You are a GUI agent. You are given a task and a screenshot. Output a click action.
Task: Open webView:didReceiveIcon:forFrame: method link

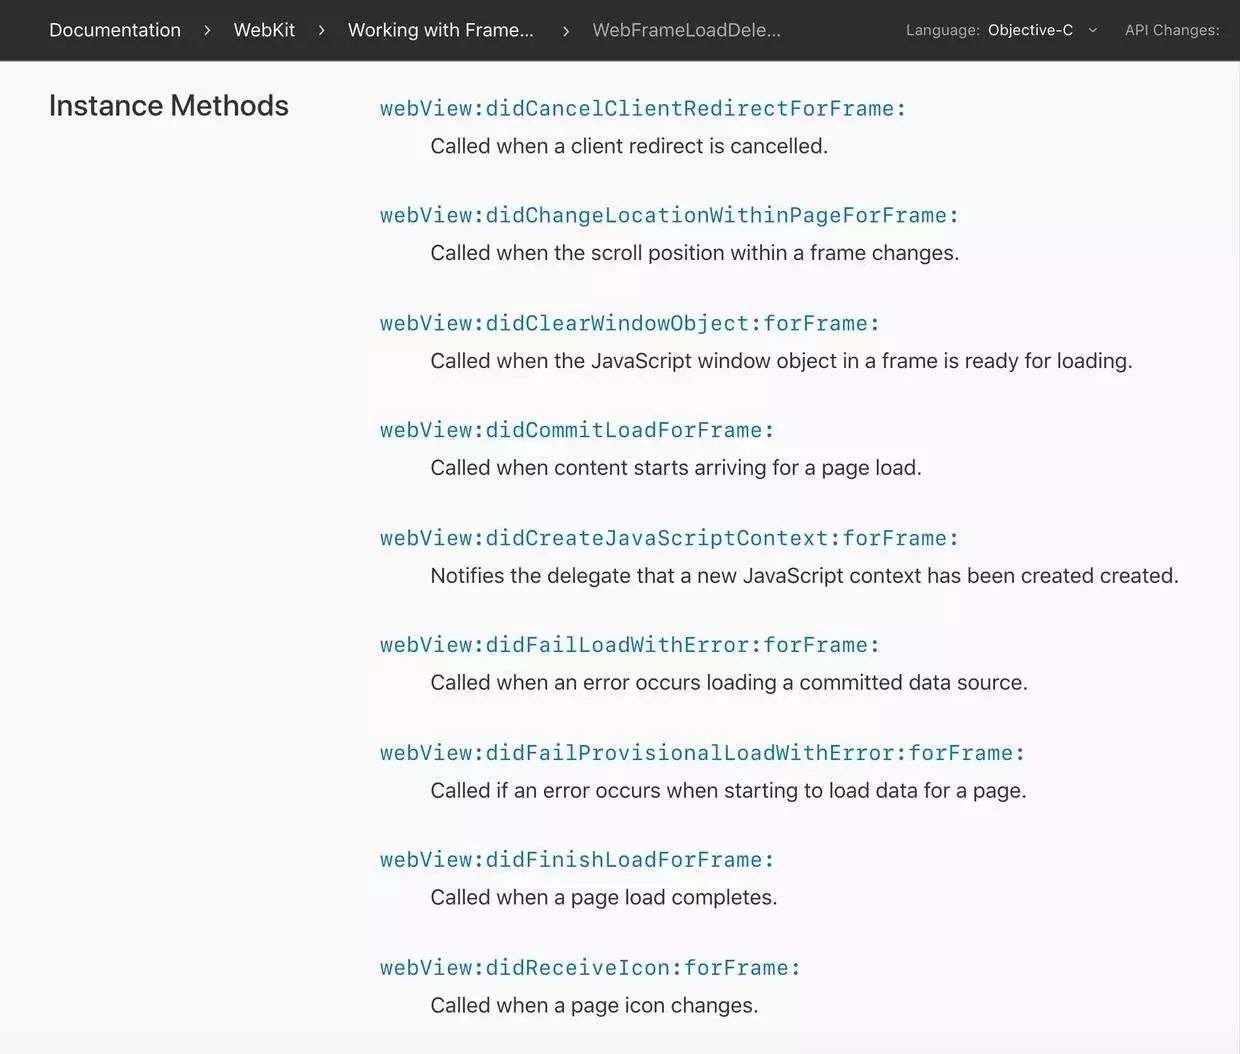pyautogui.click(x=590, y=968)
